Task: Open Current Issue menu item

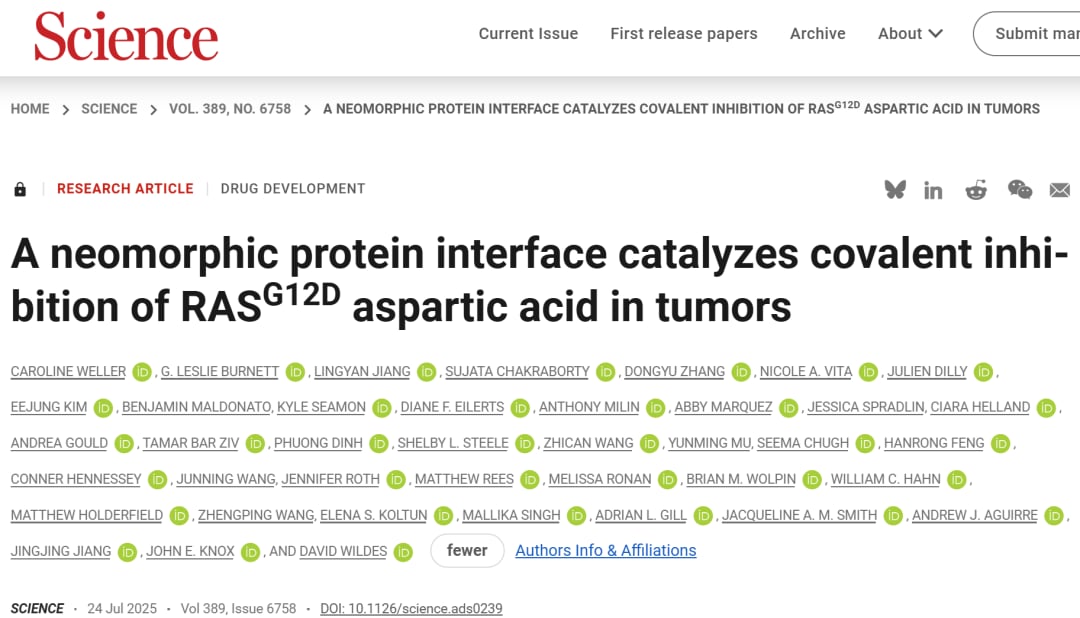Action: pos(528,34)
